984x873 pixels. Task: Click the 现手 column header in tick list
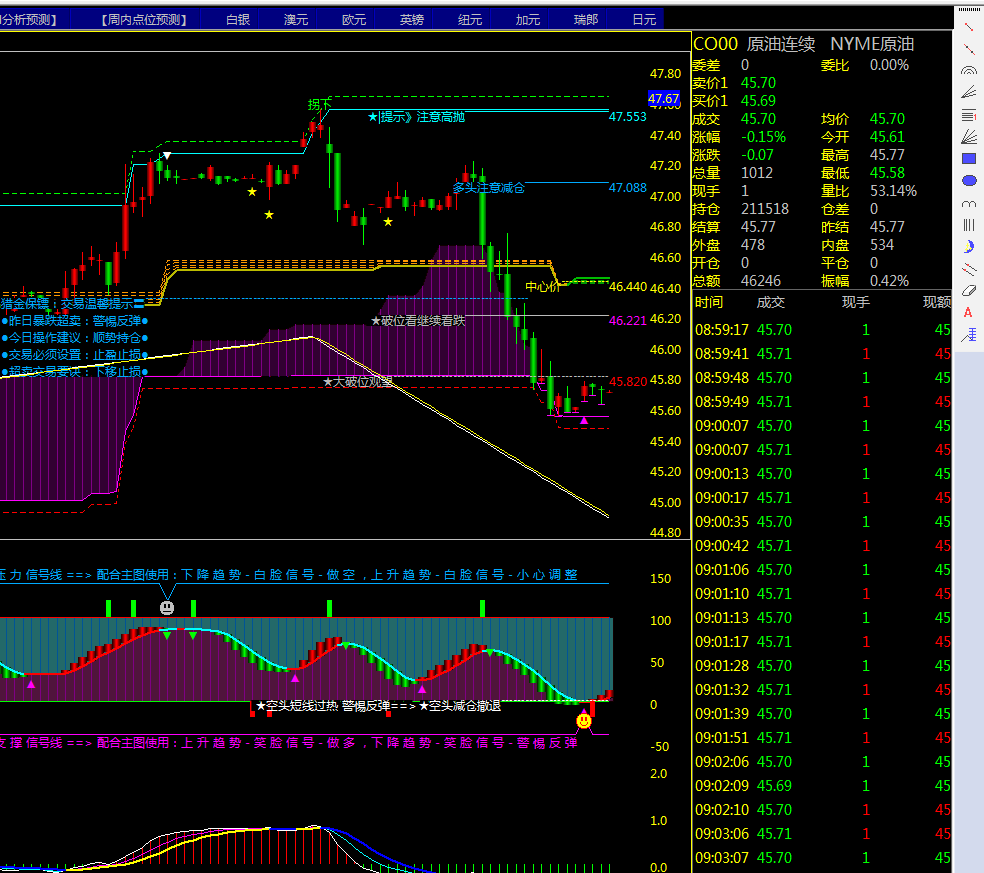coord(855,303)
